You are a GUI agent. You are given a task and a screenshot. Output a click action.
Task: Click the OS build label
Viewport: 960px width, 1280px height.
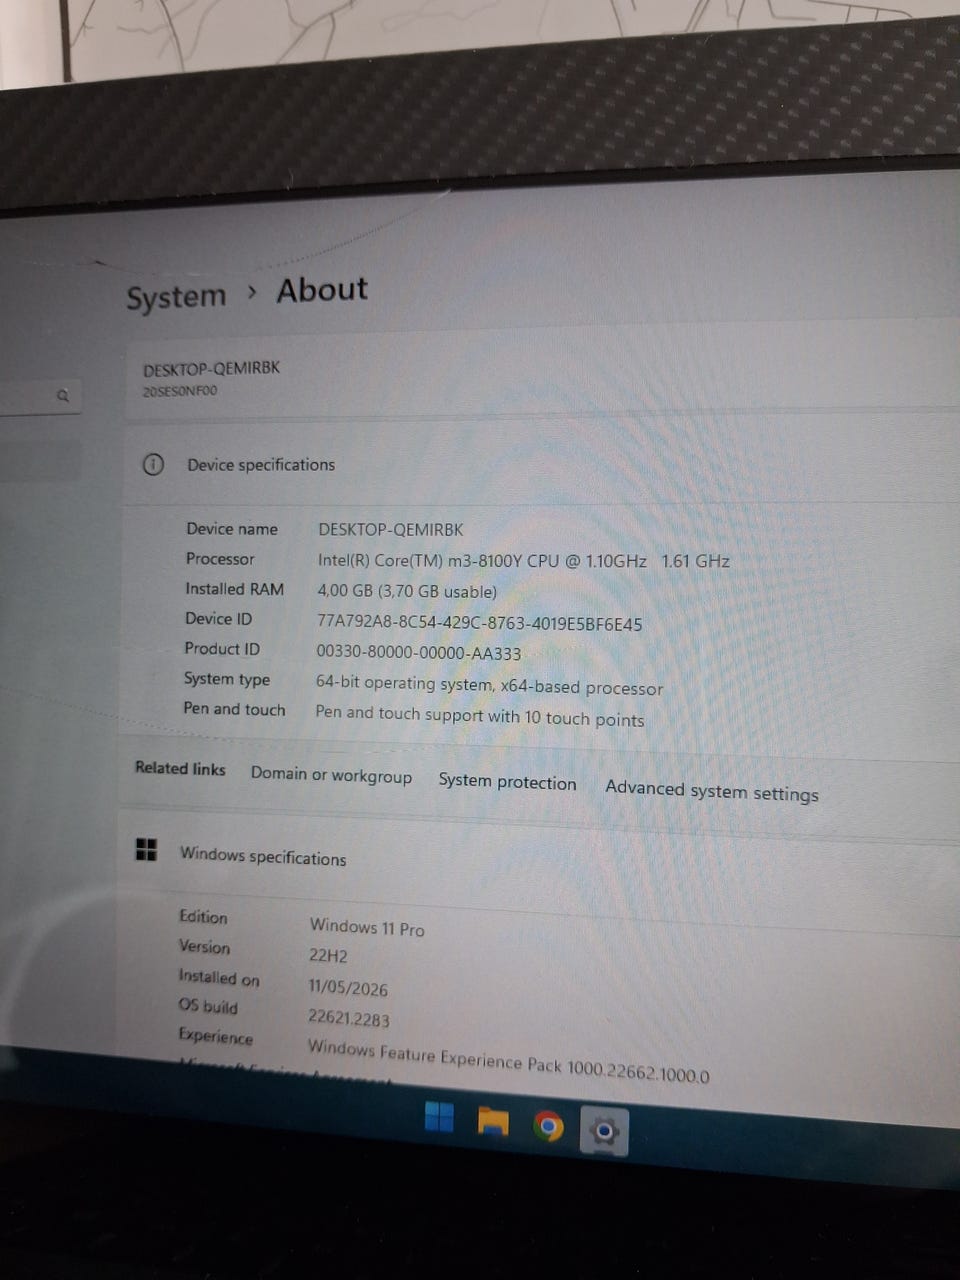[208, 1006]
